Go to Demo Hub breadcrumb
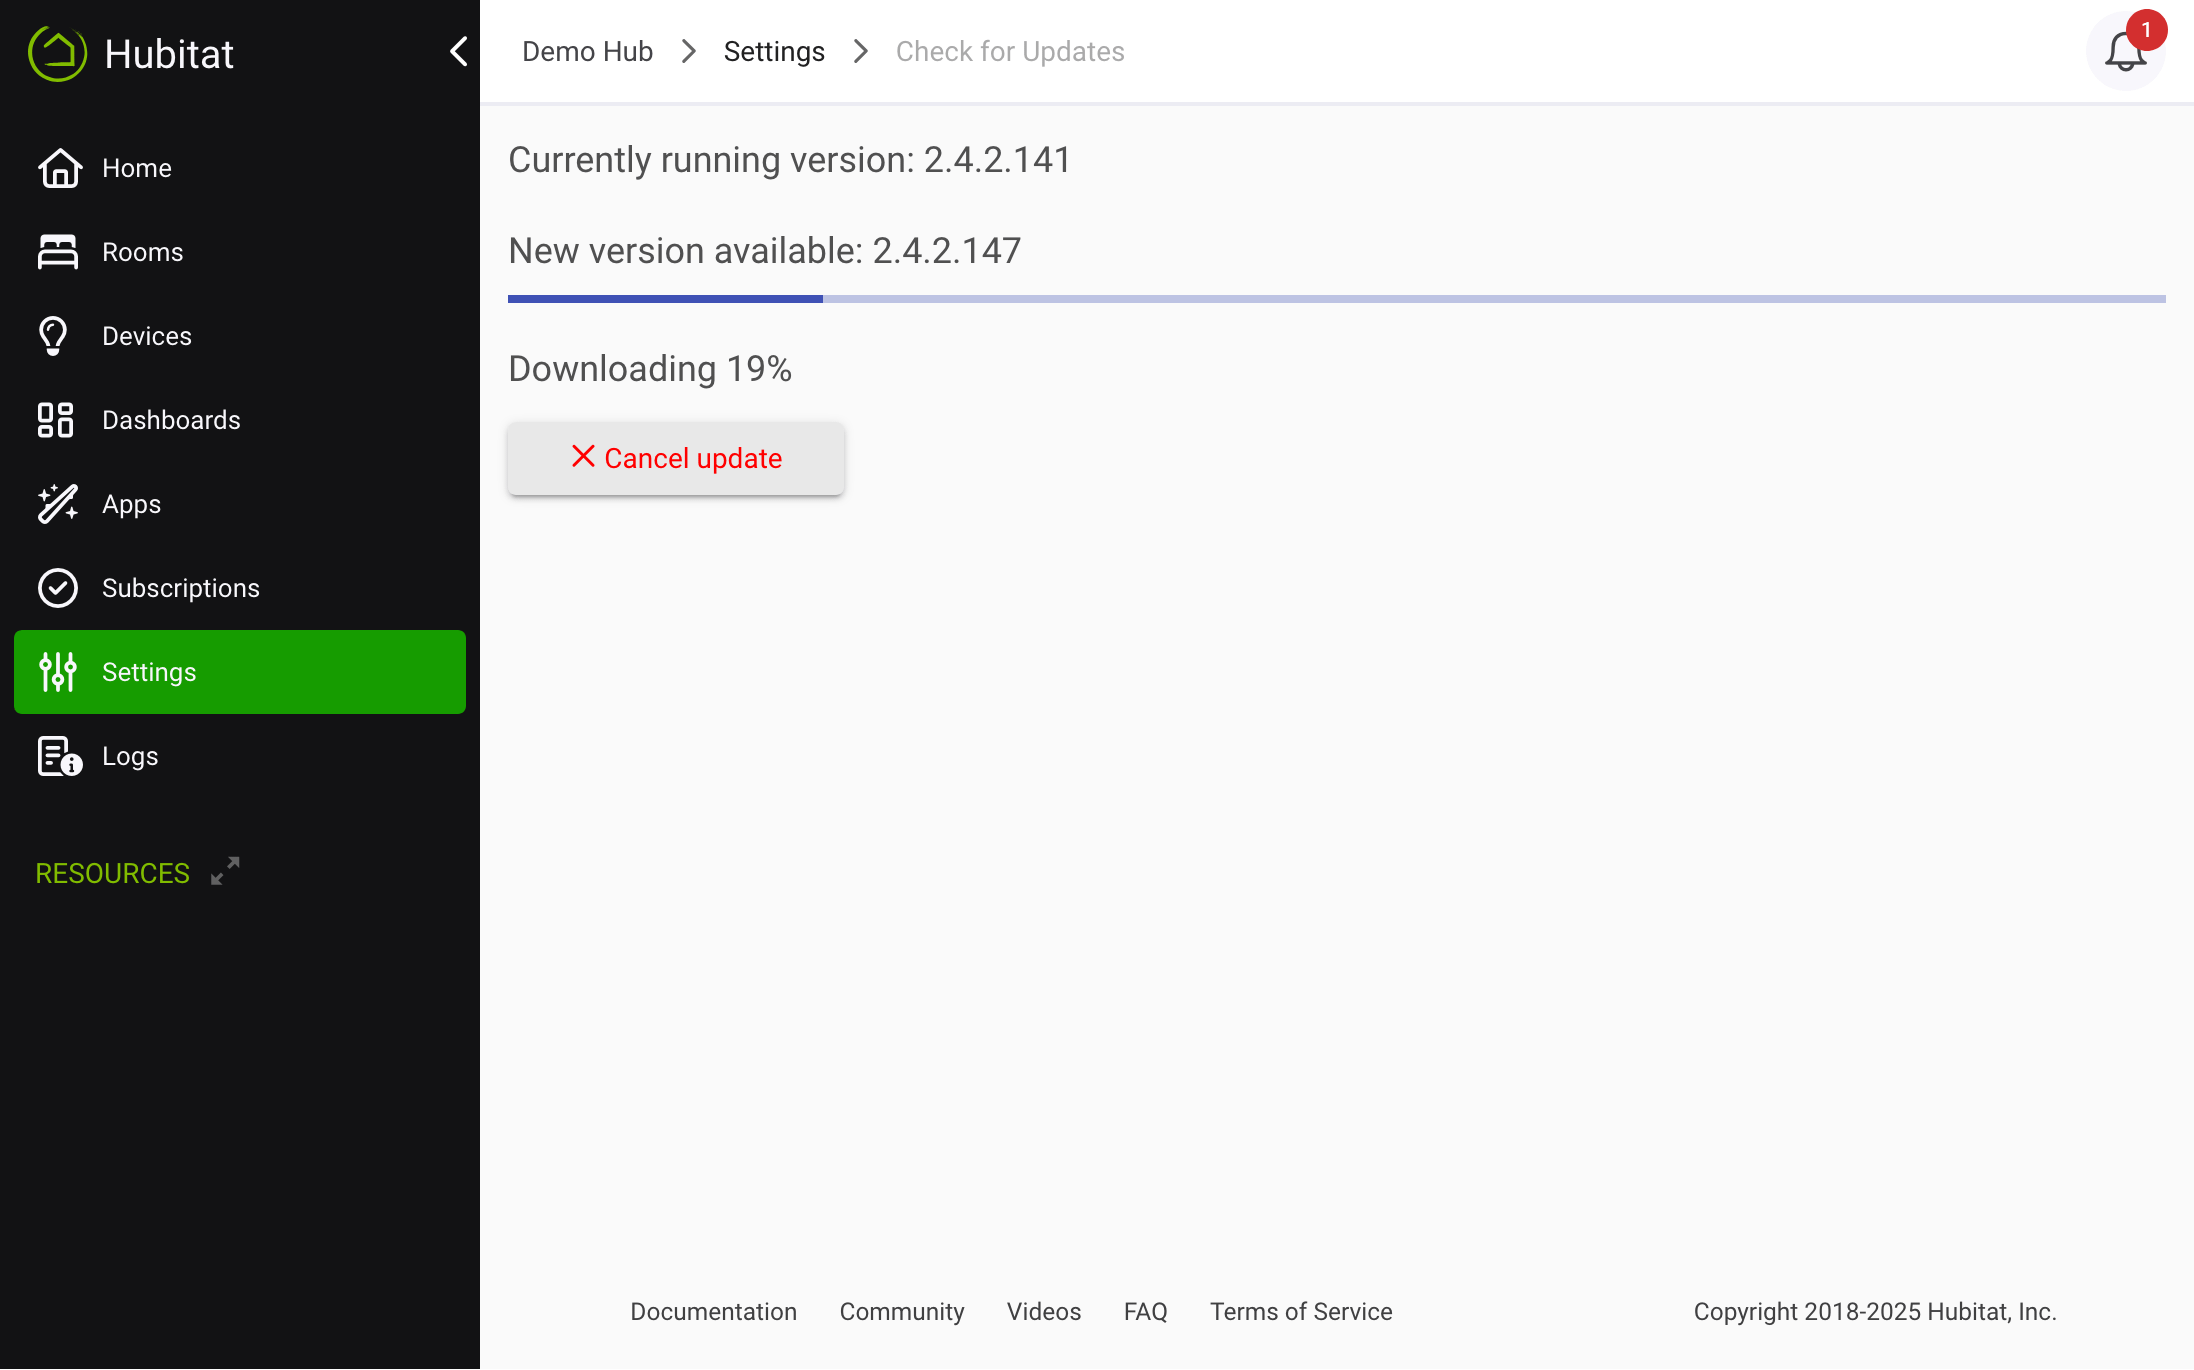 point(587,51)
